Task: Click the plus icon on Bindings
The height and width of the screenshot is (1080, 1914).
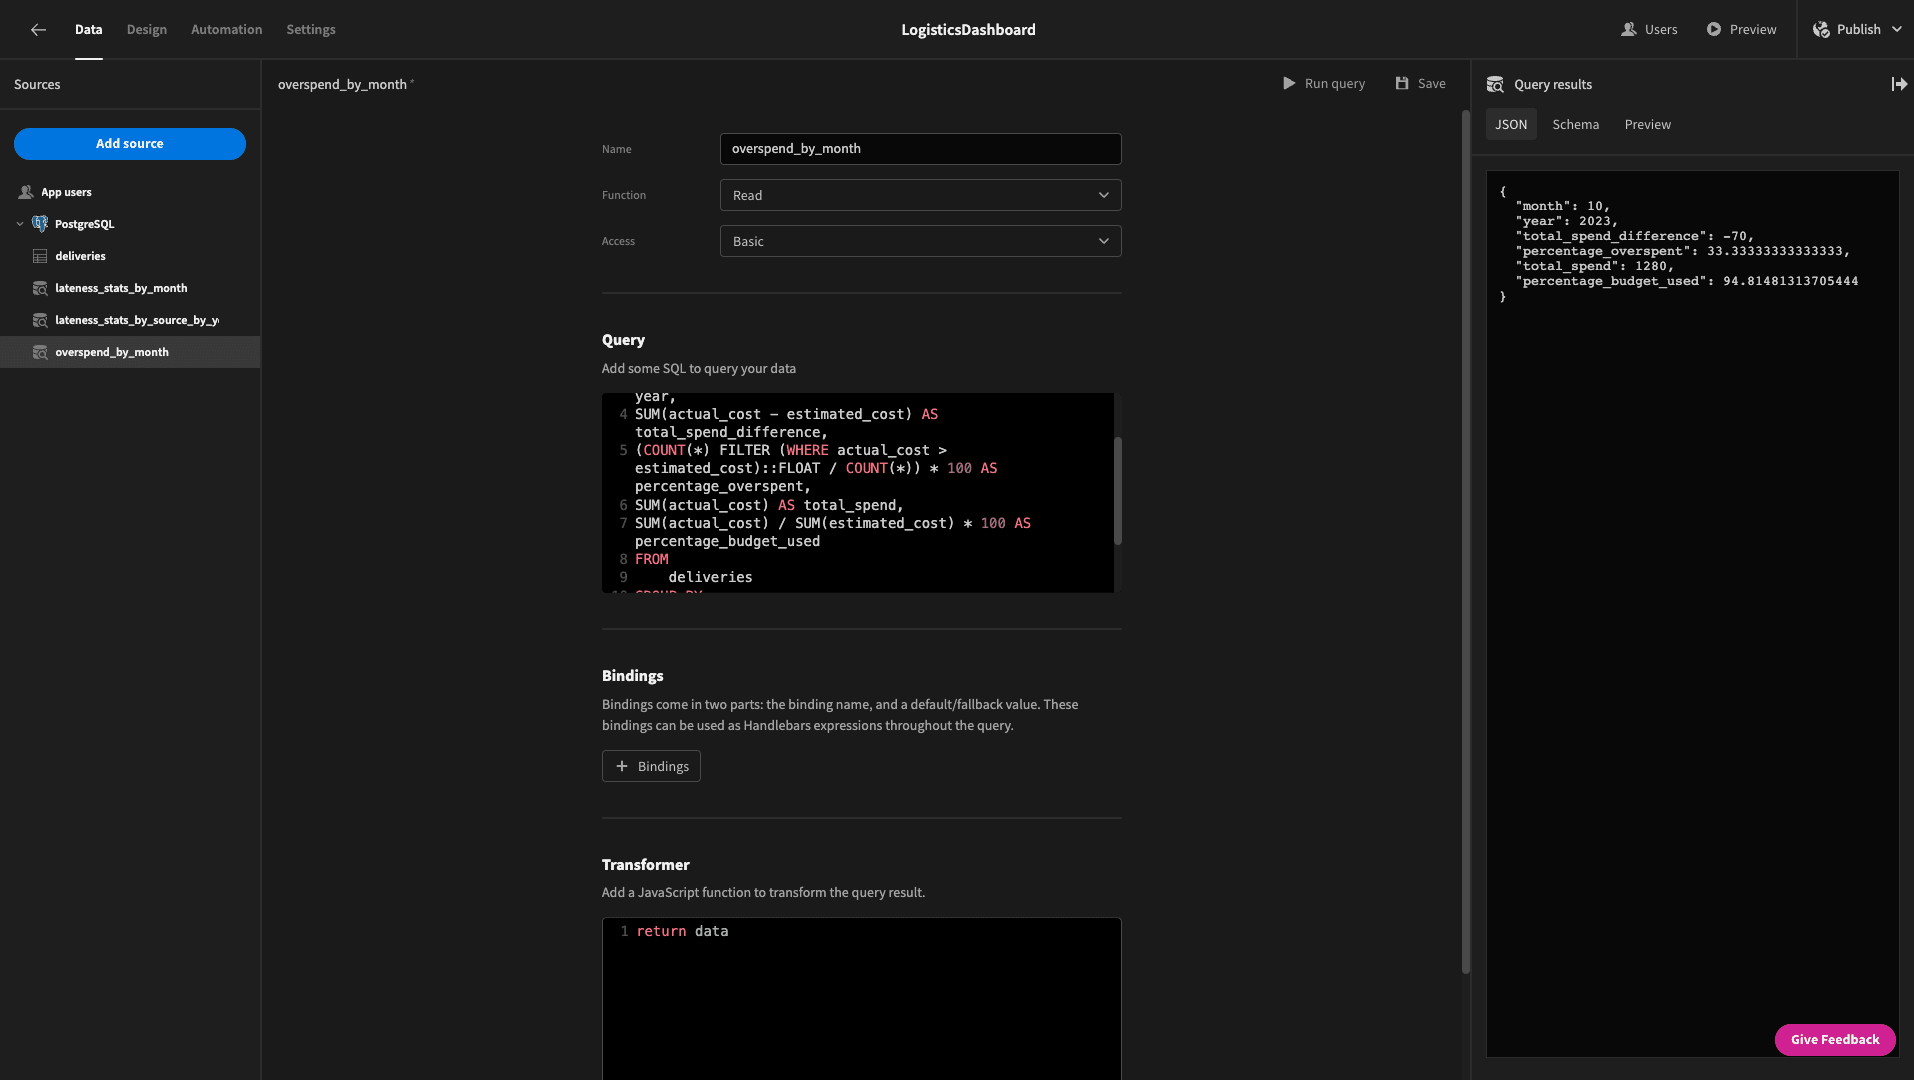Action: [x=622, y=766]
